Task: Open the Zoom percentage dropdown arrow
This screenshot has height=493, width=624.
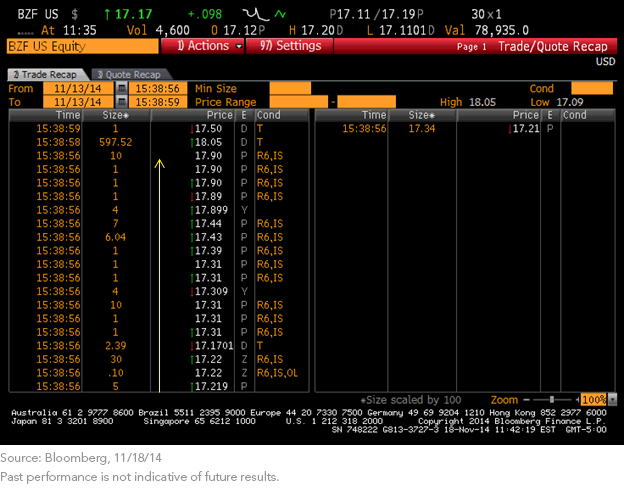Action: [x=612, y=399]
